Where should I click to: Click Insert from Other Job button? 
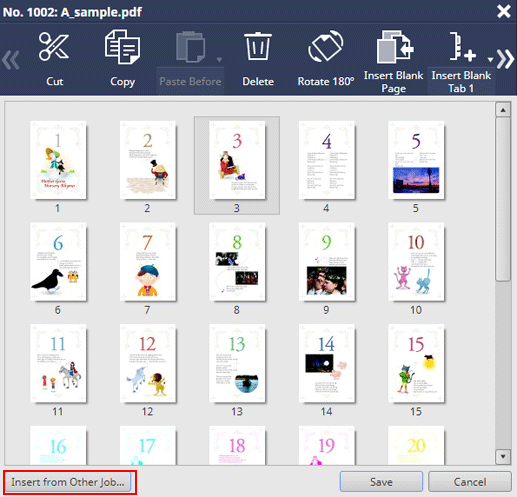point(68,482)
